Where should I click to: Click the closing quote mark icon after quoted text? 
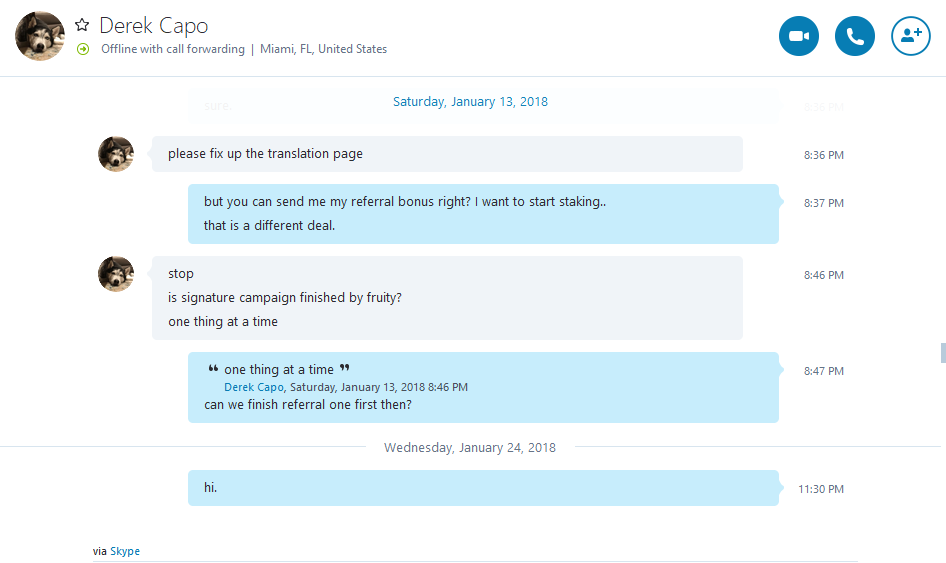pos(344,368)
